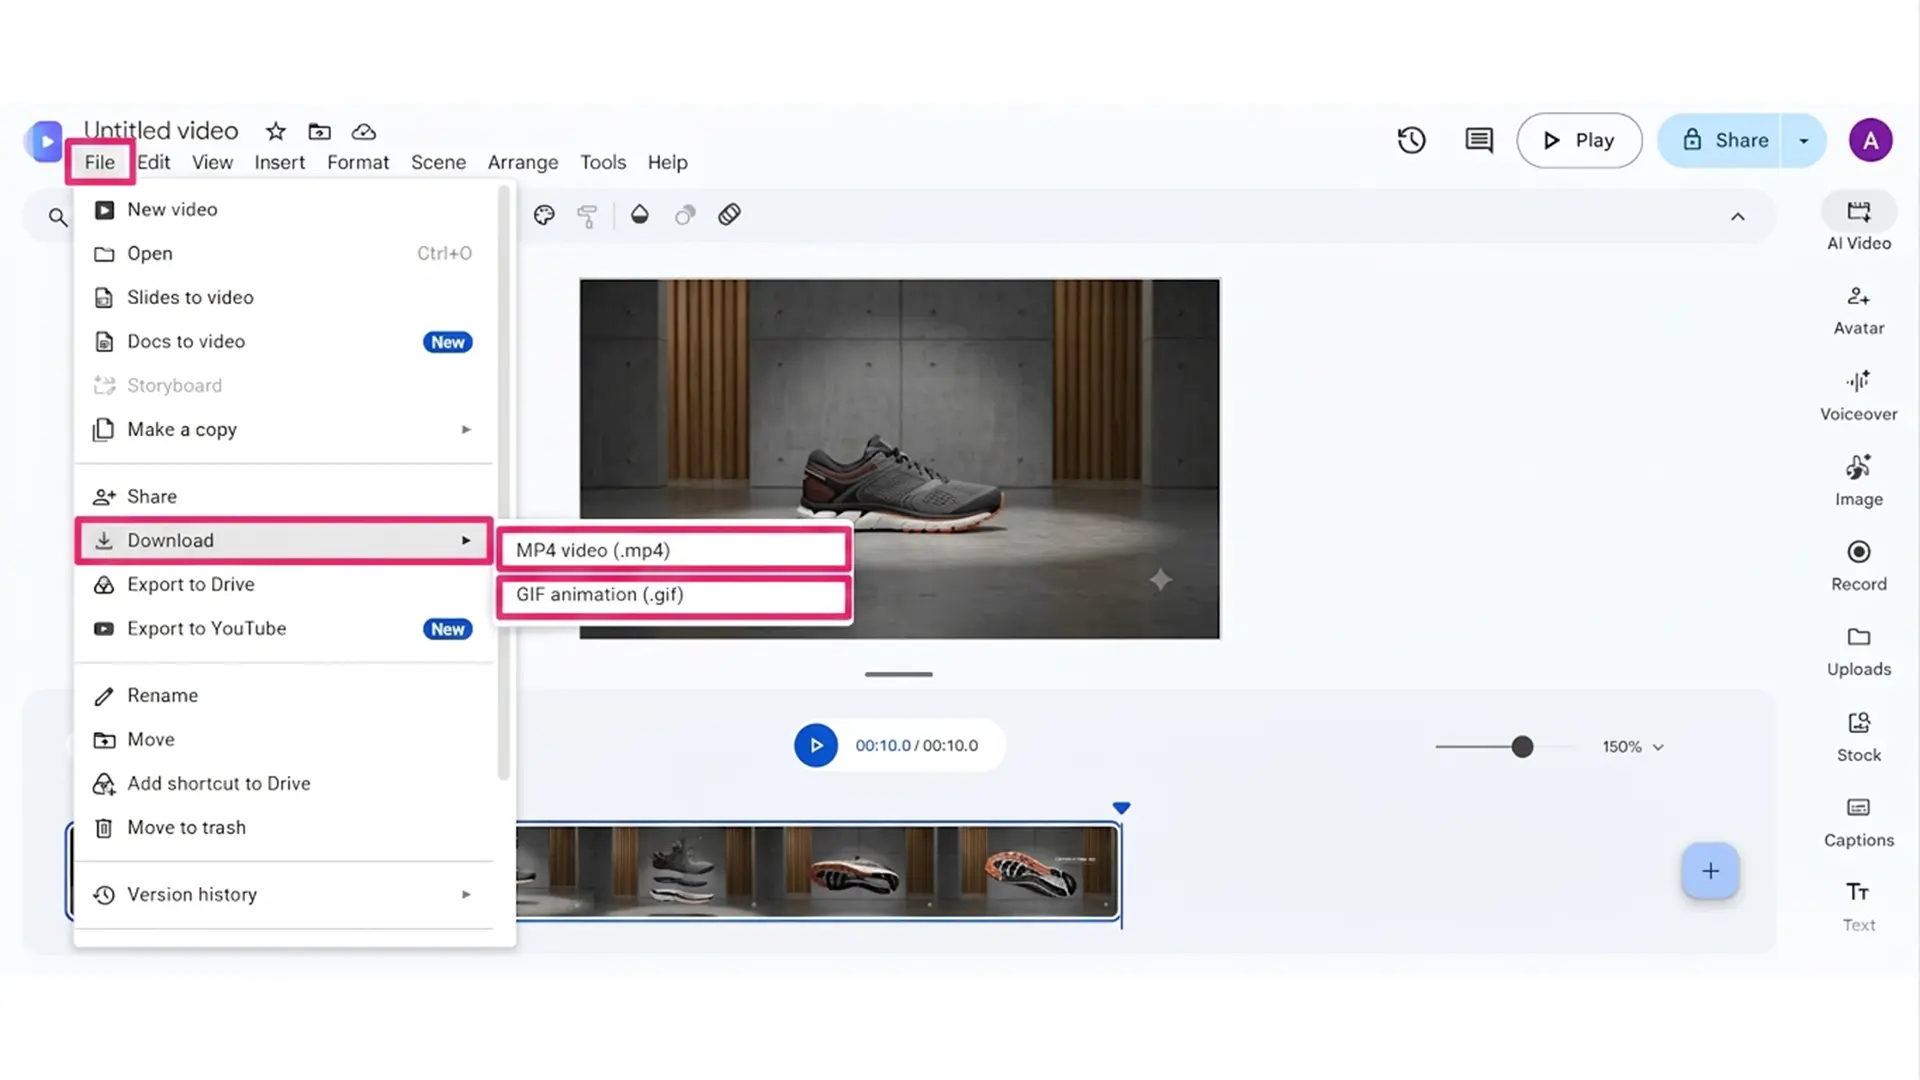Image resolution: width=1920 pixels, height=1080 pixels.
Task: Open the Stock media panel
Action: coord(1859,737)
